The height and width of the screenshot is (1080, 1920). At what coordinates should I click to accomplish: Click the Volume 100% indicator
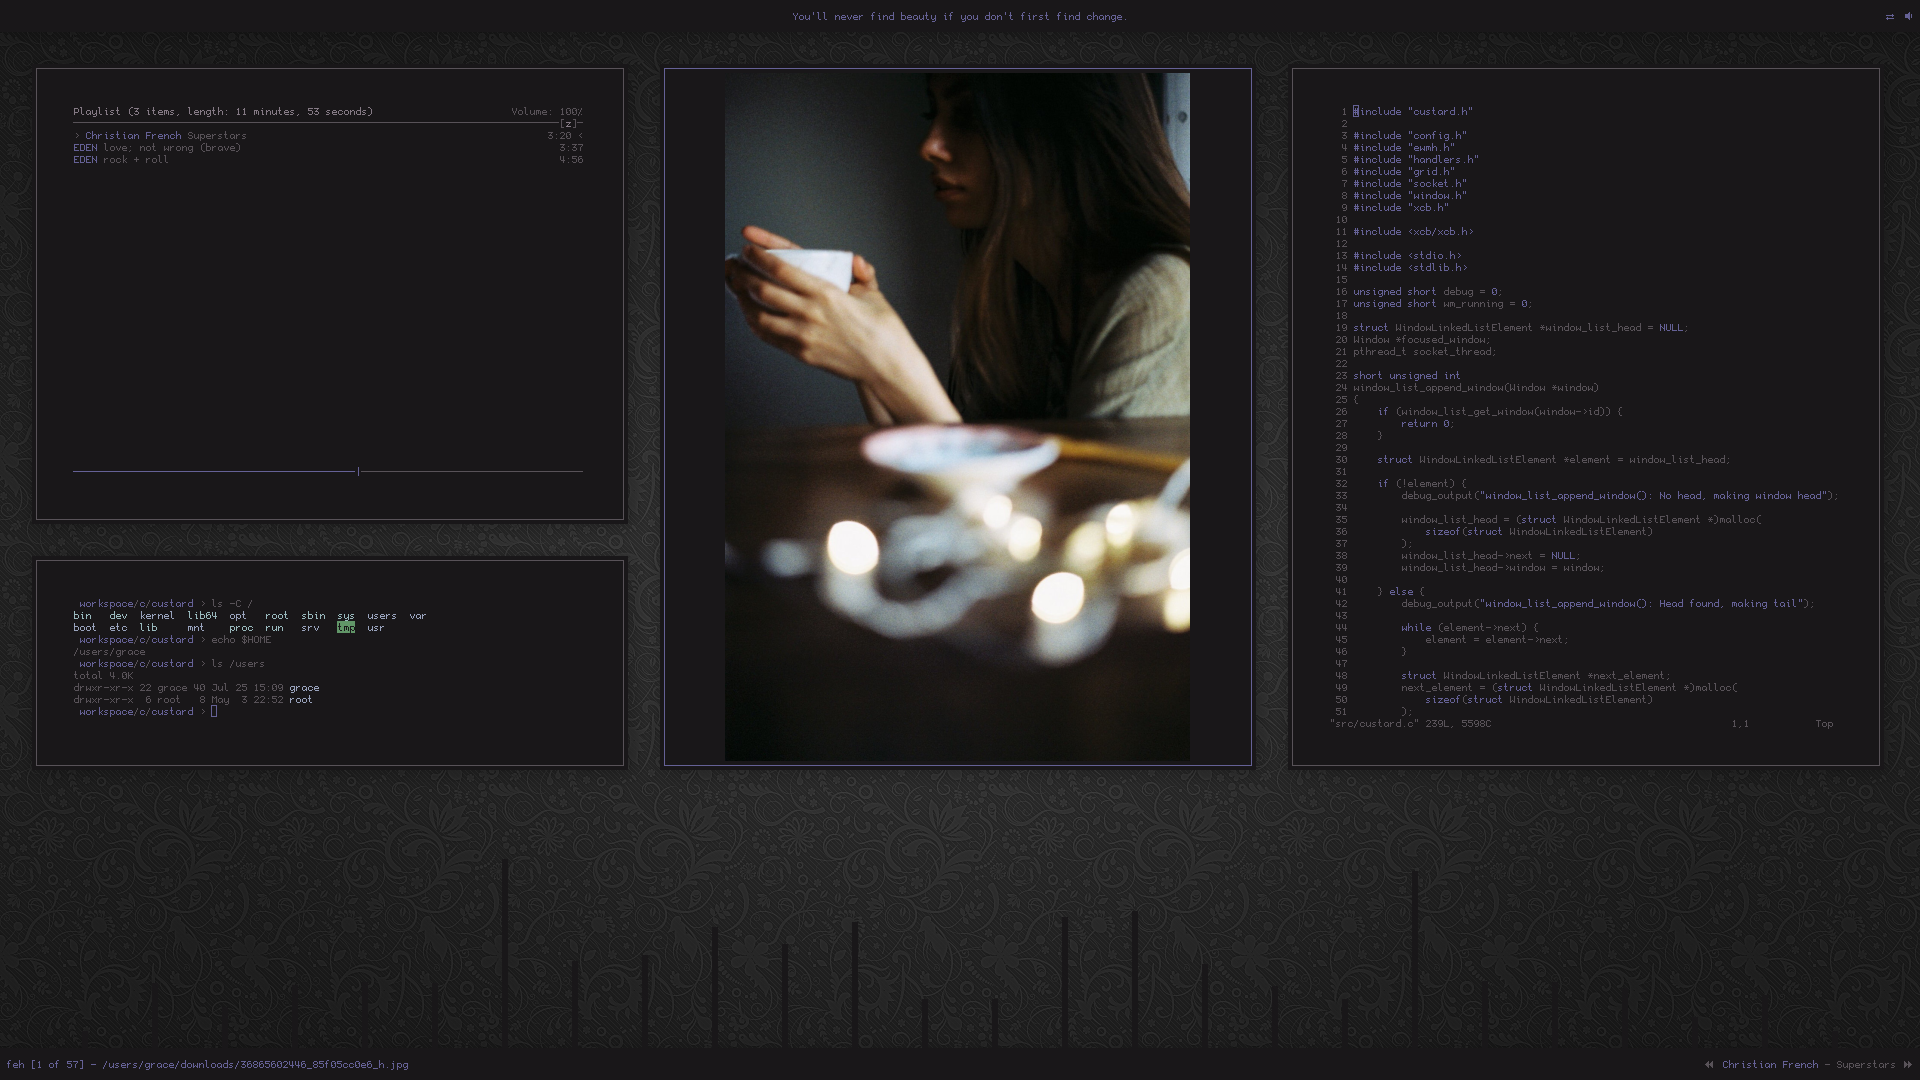pyautogui.click(x=546, y=112)
